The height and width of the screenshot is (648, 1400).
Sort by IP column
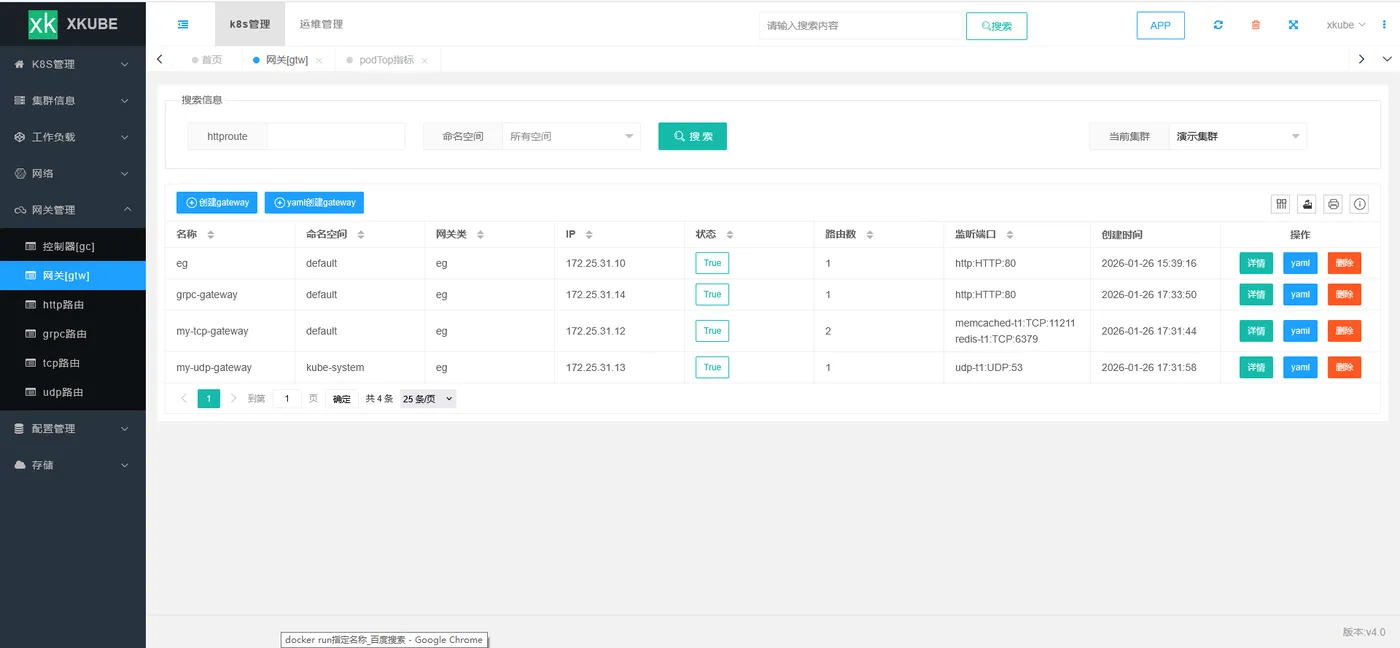tap(589, 235)
